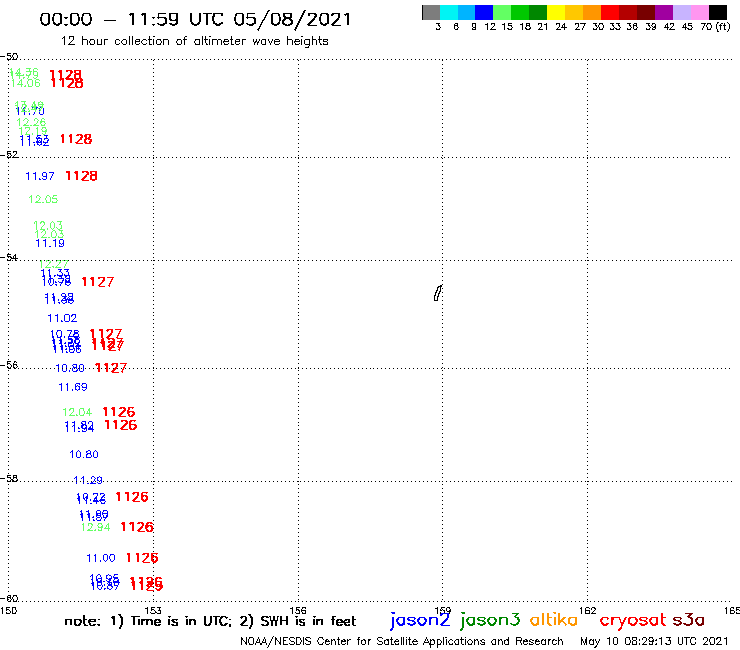Click the light green swatch labeled 15
The height and width of the screenshot is (650, 740).
502,12
